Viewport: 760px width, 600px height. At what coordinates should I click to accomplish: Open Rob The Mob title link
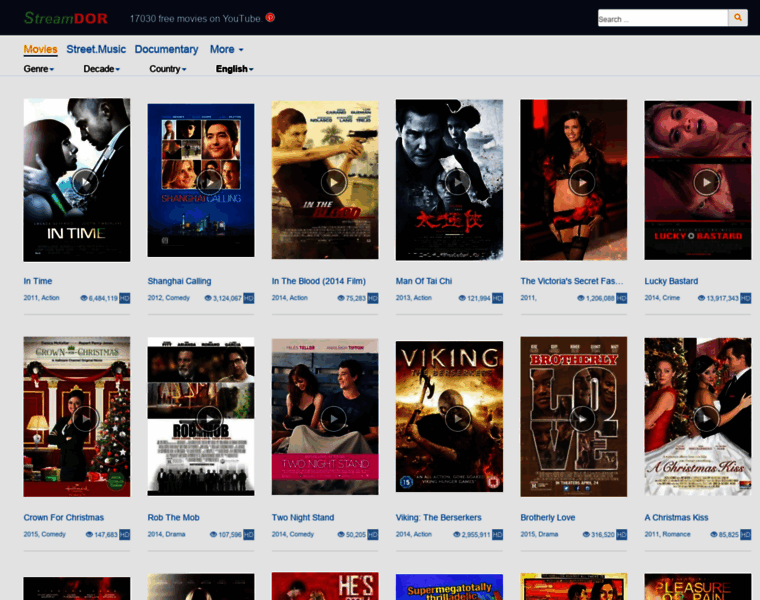coord(174,518)
